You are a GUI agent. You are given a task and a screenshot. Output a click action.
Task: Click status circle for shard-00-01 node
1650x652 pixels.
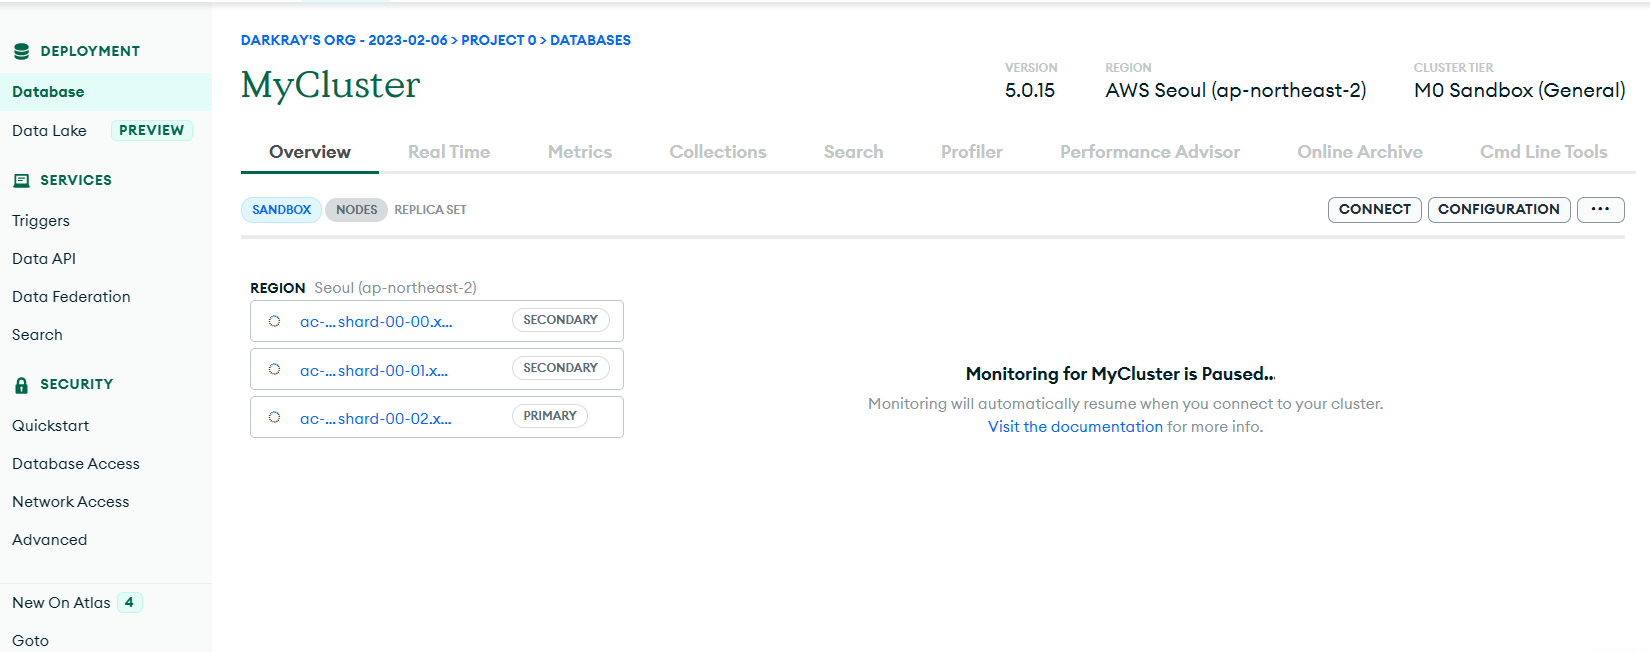pos(274,369)
